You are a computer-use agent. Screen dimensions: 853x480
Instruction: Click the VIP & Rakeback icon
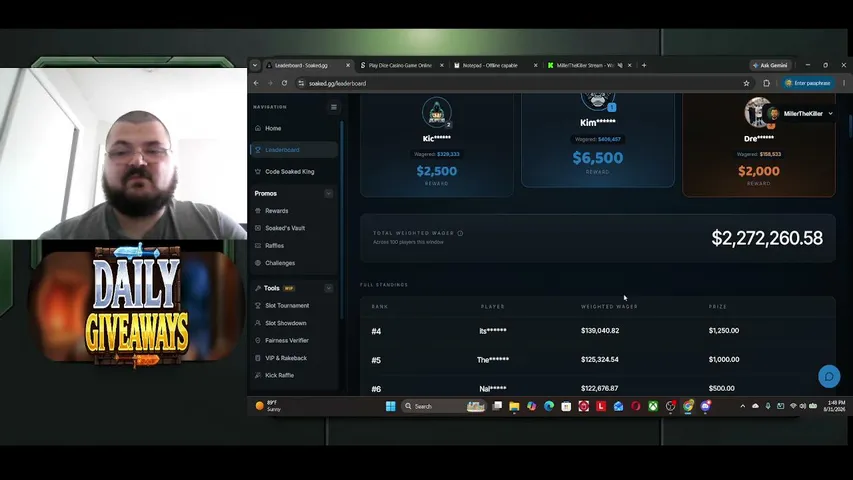coord(258,358)
